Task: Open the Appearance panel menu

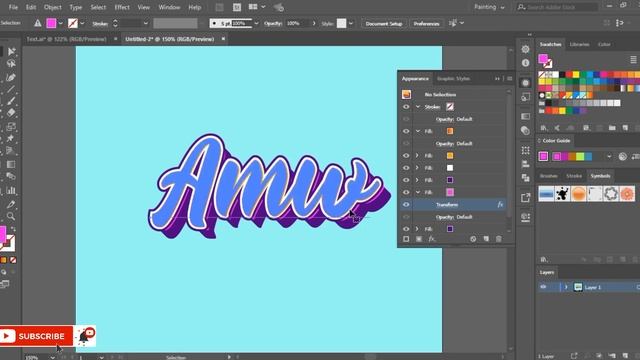Action: pos(510,79)
